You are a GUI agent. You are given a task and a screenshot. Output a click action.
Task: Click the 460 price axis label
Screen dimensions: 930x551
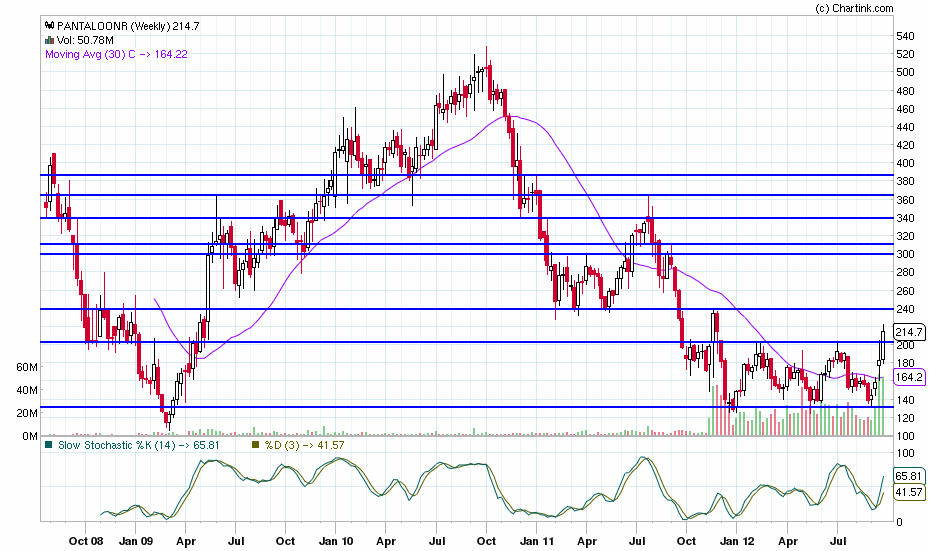coord(906,109)
